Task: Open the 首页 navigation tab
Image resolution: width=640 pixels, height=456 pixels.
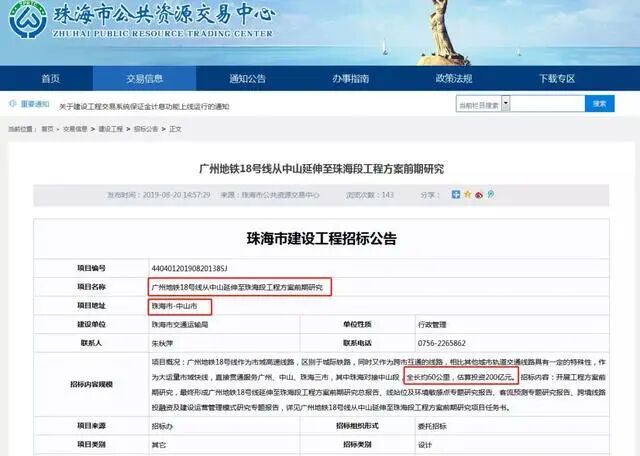Action: click(x=51, y=78)
